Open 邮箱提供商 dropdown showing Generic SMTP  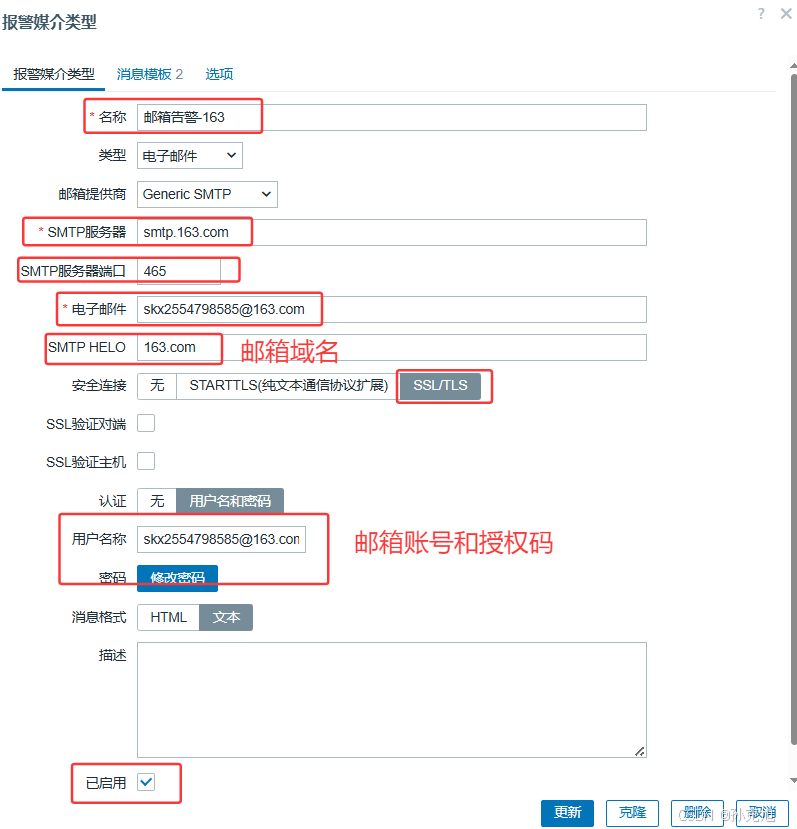point(207,194)
